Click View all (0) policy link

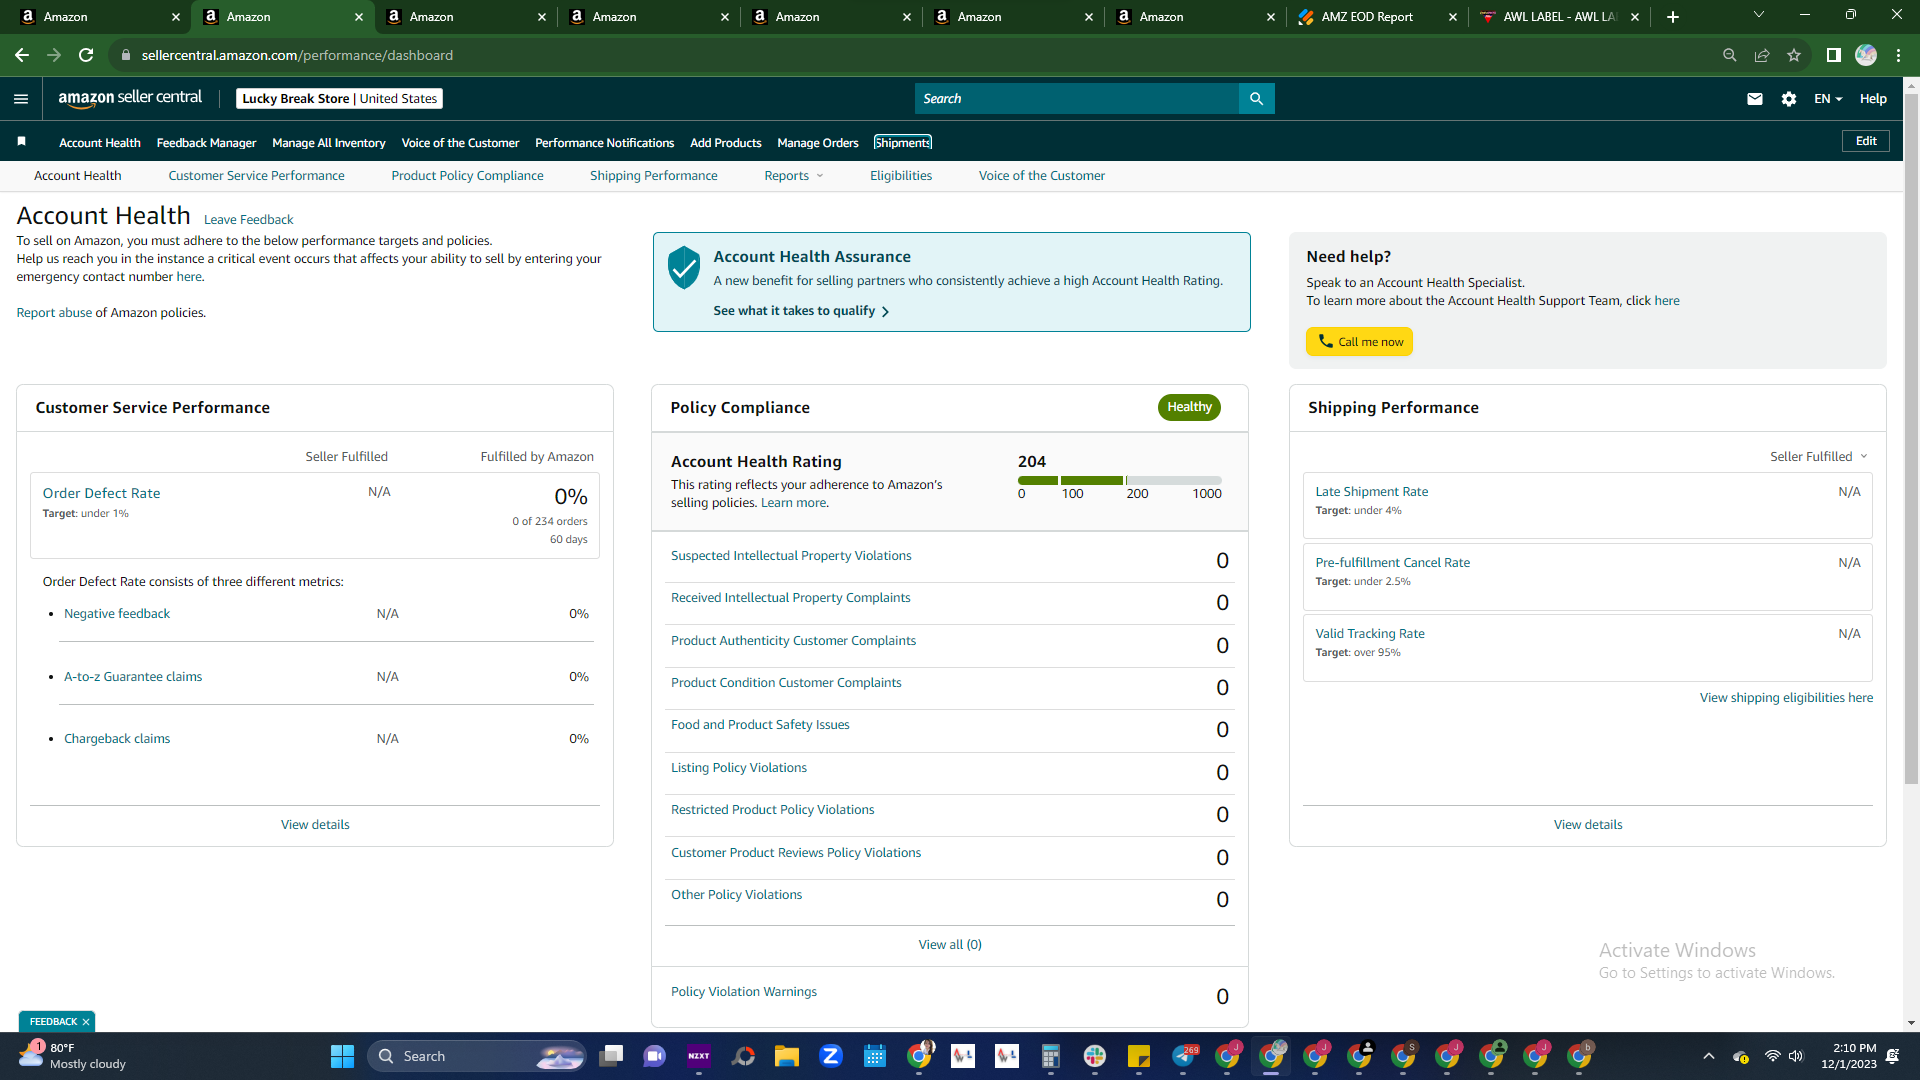coord(950,945)
